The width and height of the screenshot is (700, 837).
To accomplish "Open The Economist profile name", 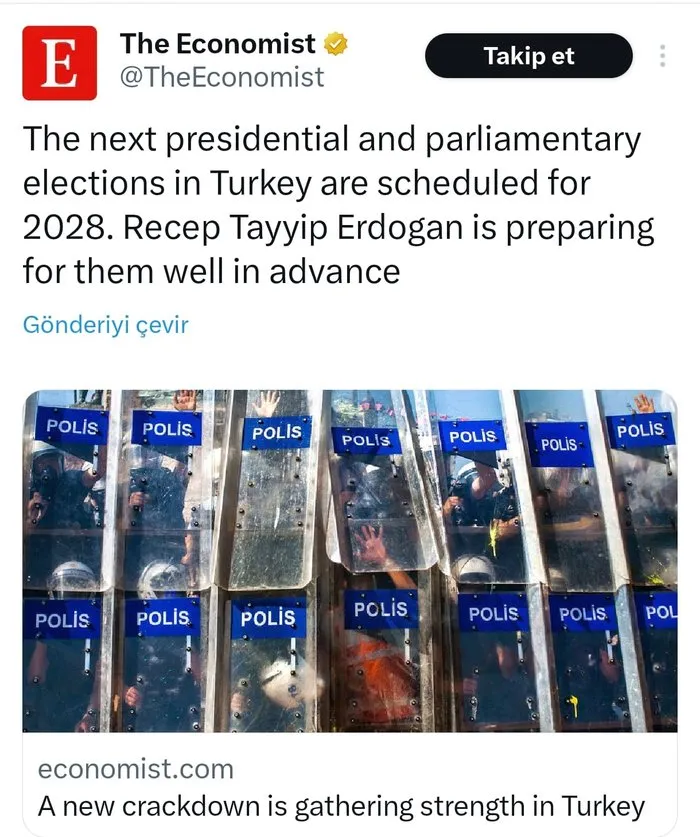I will (x=217, y=44).
